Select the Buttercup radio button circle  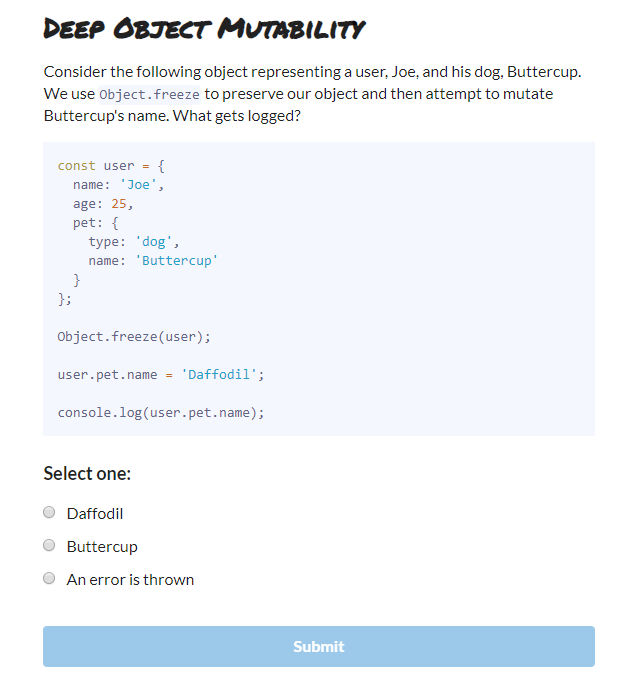49,546
